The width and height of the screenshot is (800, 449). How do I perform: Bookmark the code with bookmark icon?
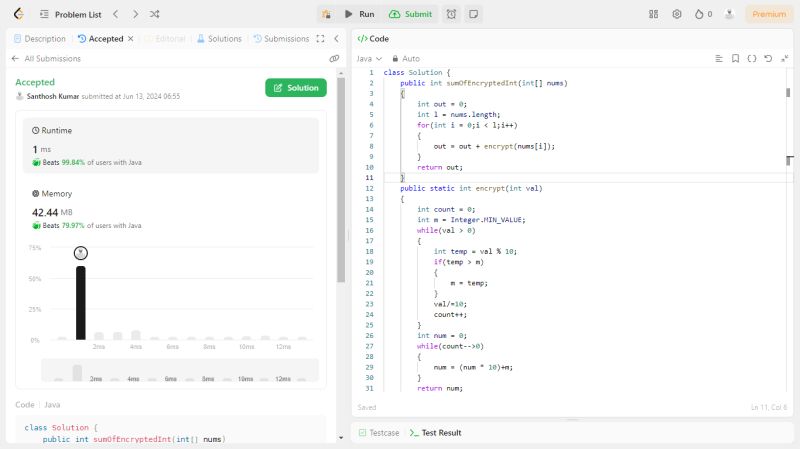735,59
